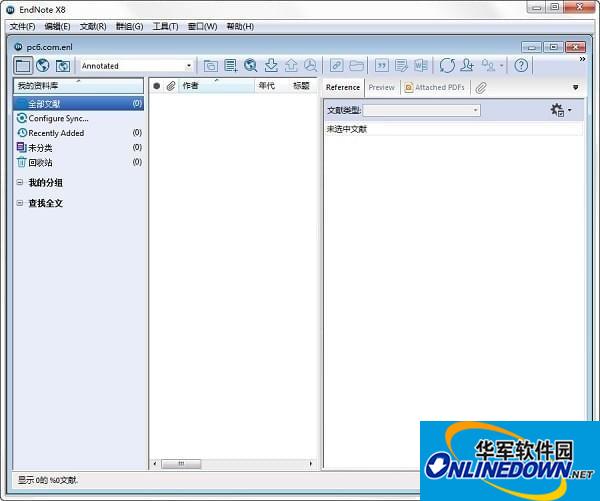Select the 全部文献 group
600x501 pixels.
click(x=78, y=104)
